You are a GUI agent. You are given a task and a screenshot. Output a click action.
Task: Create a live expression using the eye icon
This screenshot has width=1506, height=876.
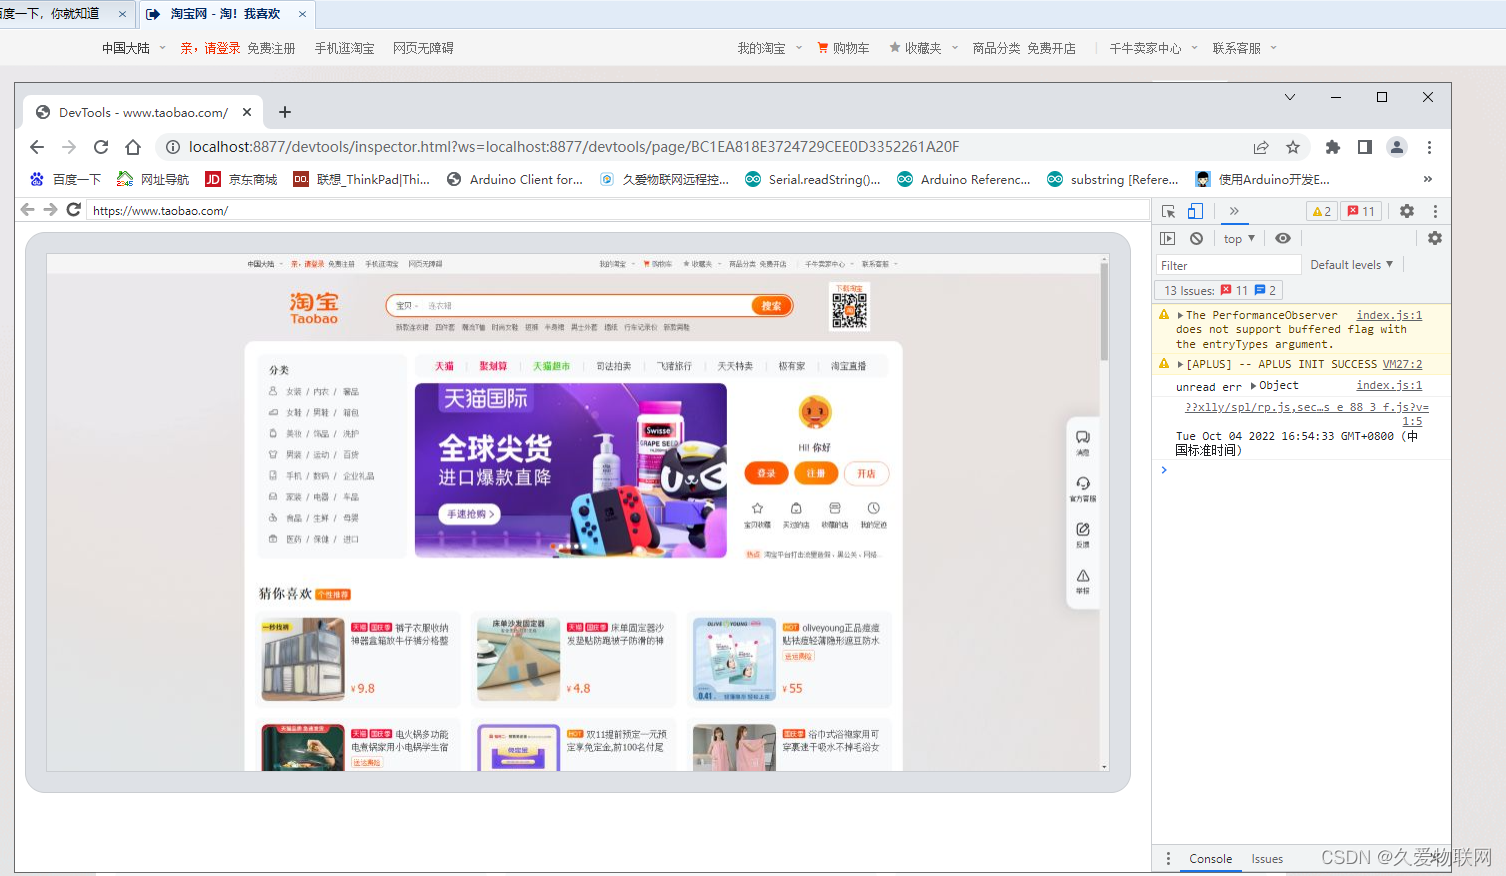pos(1283,238)
